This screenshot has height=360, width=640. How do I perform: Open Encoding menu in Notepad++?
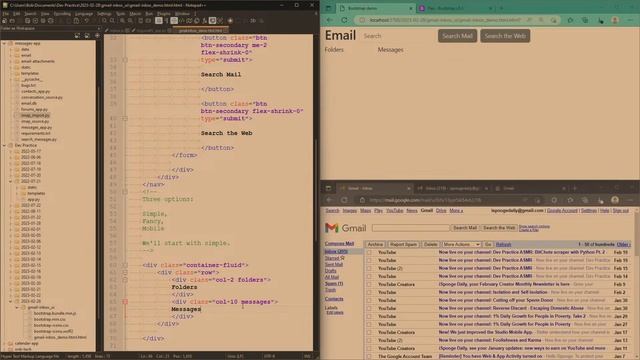pos(62,13)
